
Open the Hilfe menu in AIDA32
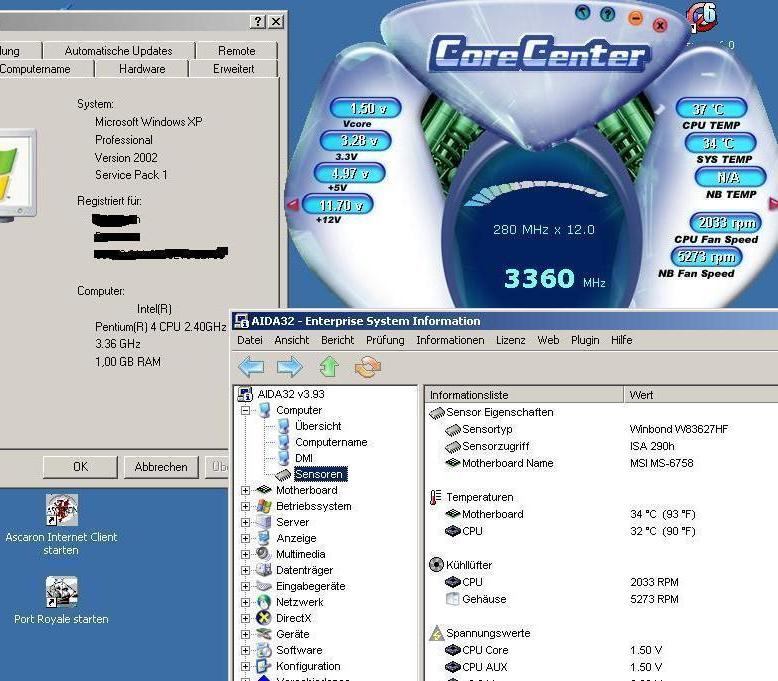(x=622, y=340)
